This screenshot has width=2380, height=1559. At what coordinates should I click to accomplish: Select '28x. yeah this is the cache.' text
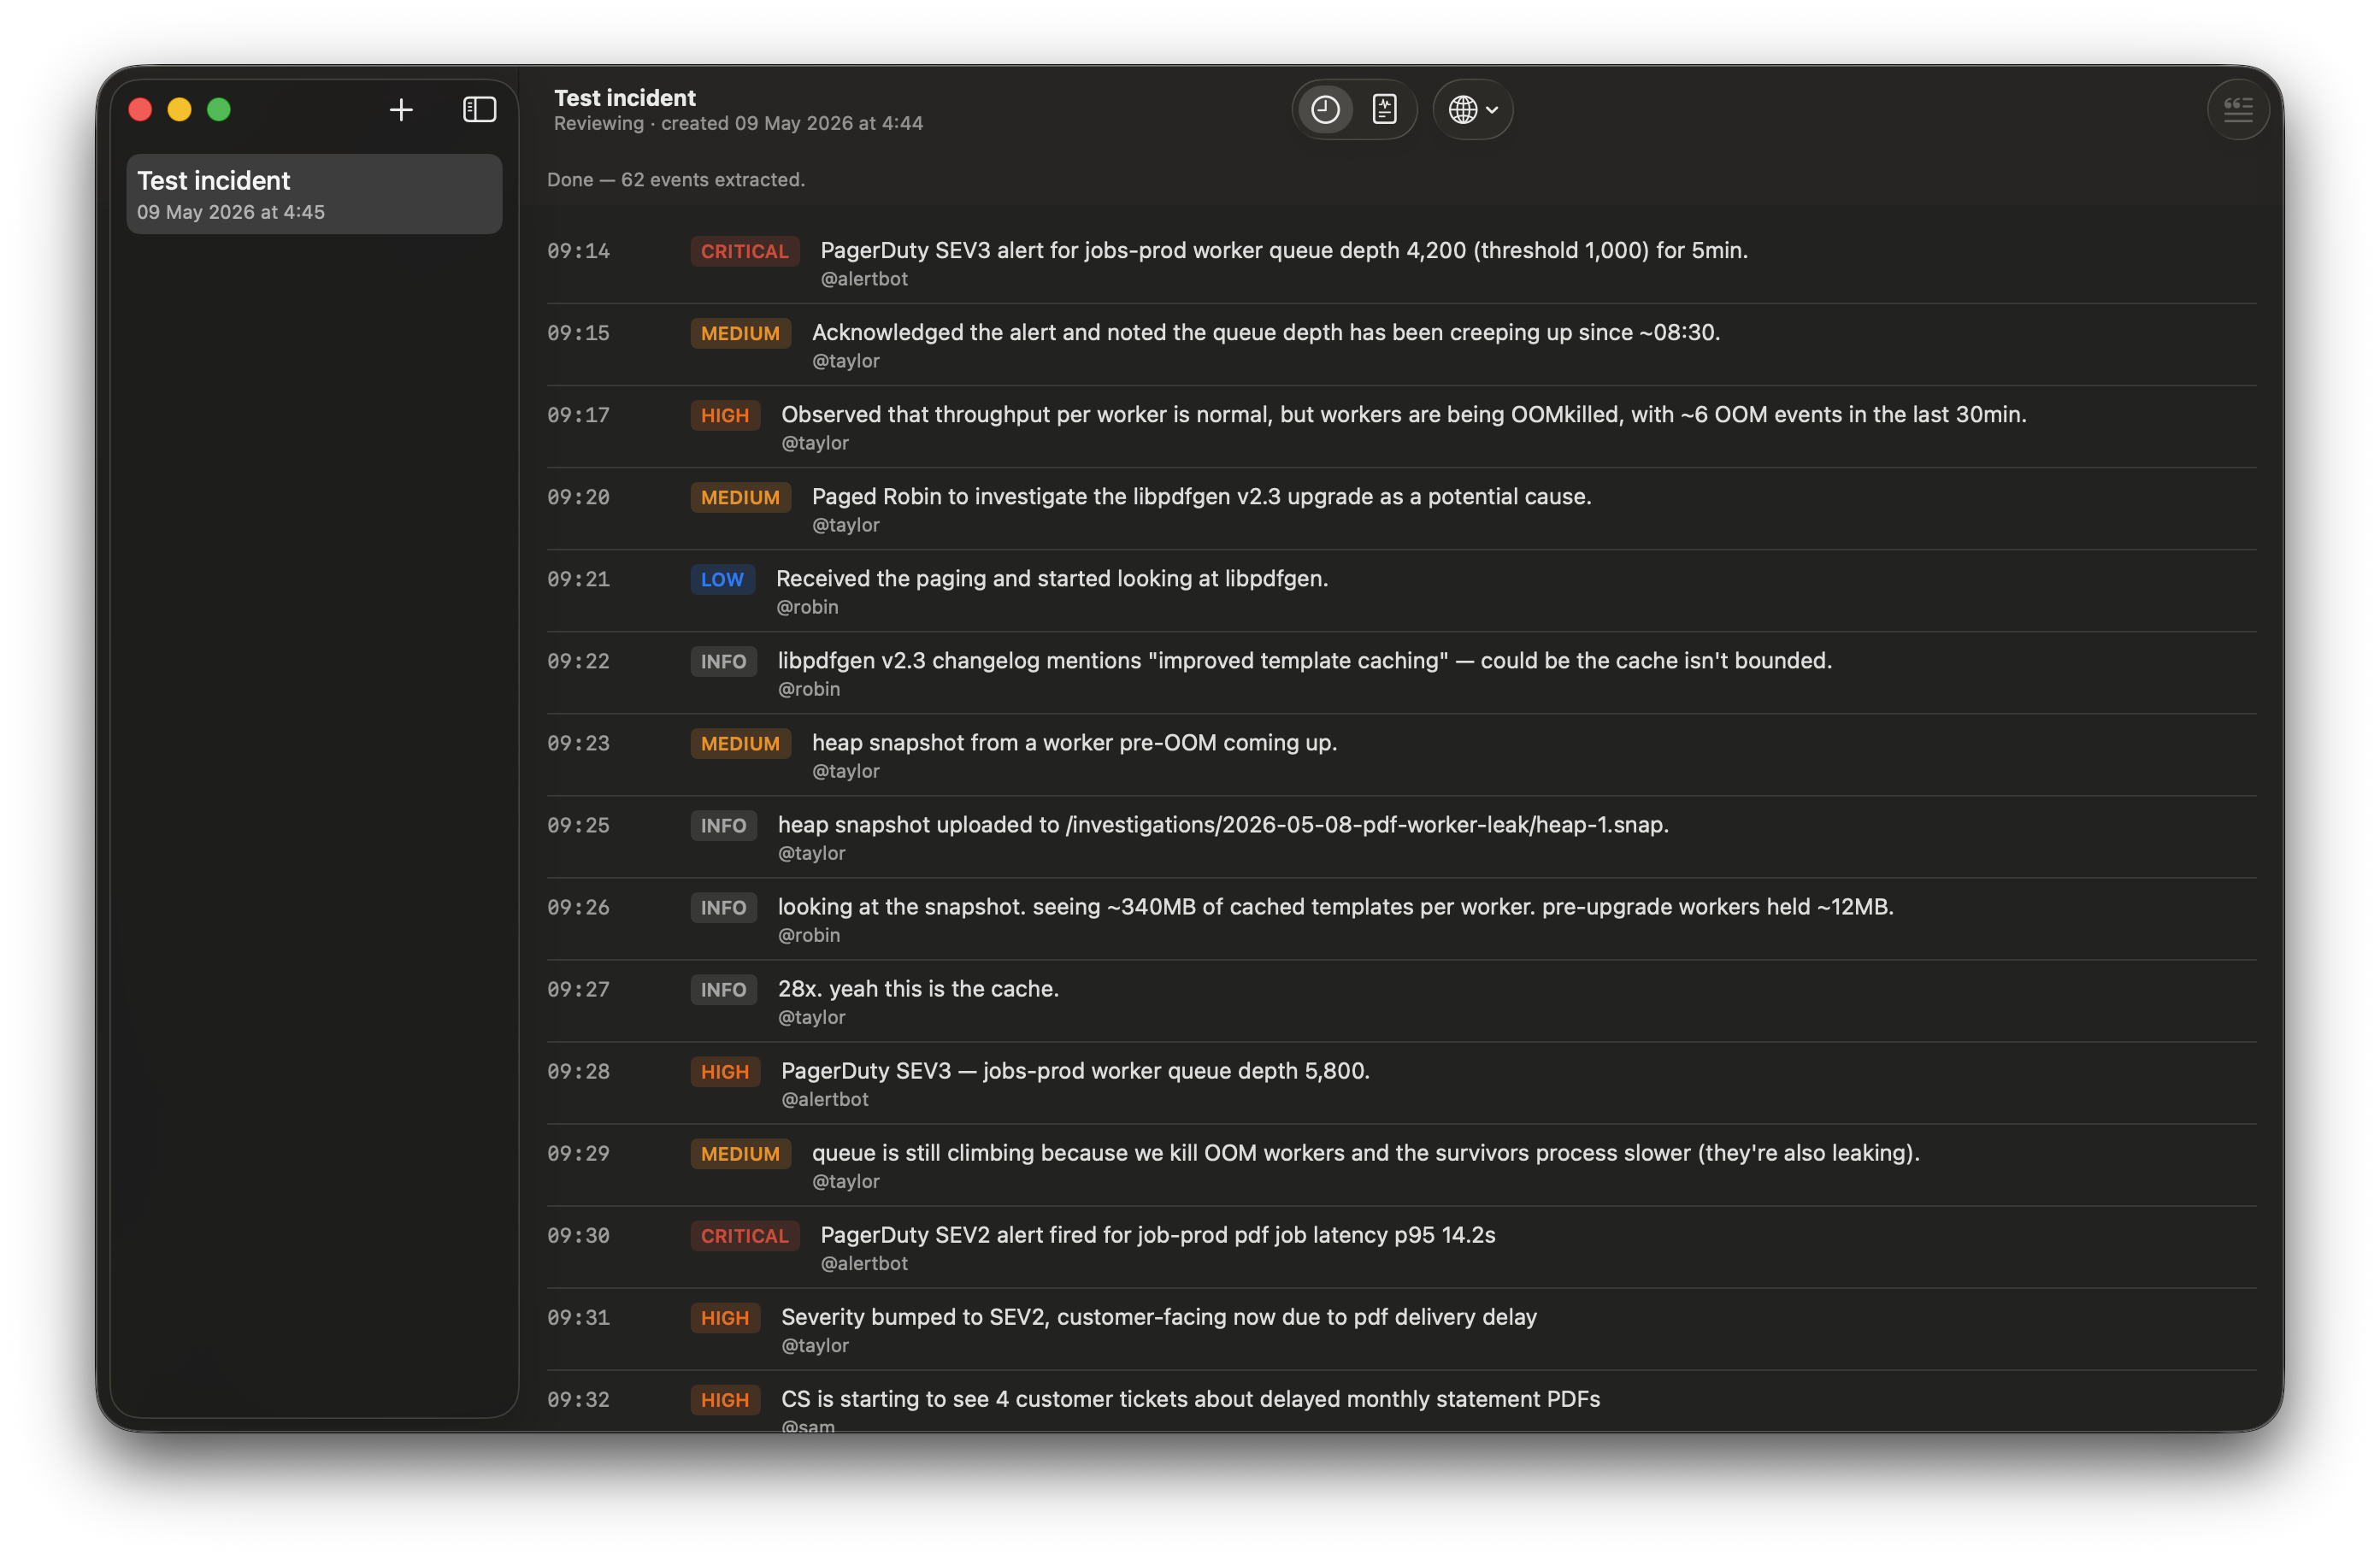point(918,988)
